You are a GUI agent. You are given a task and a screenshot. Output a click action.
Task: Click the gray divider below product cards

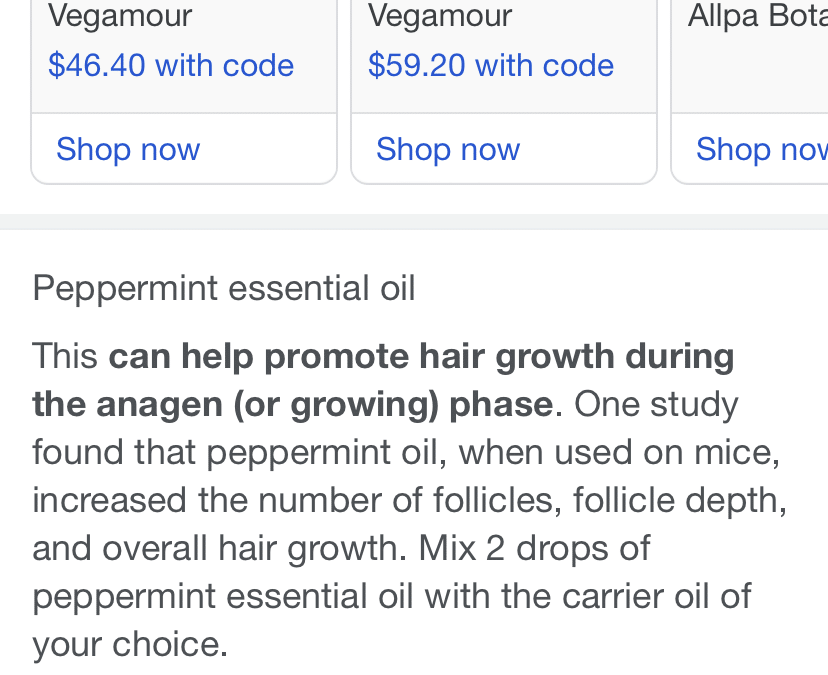pos(414,222)
